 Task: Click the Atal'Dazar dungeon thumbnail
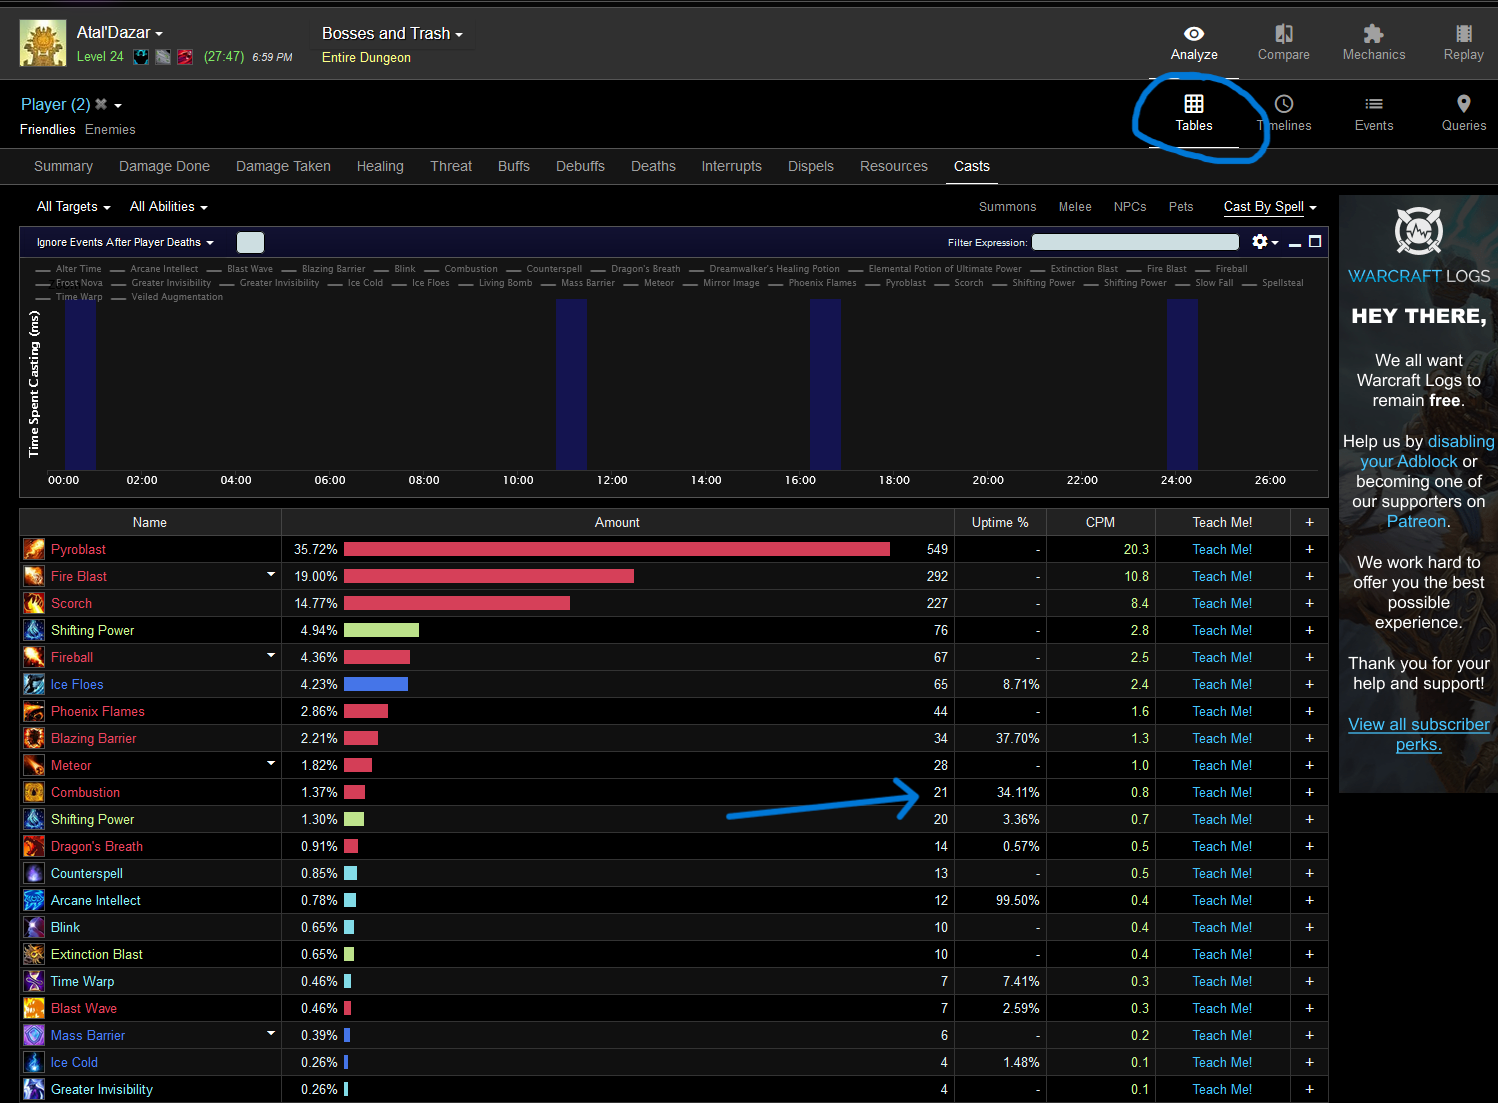(x=43, y=43)
